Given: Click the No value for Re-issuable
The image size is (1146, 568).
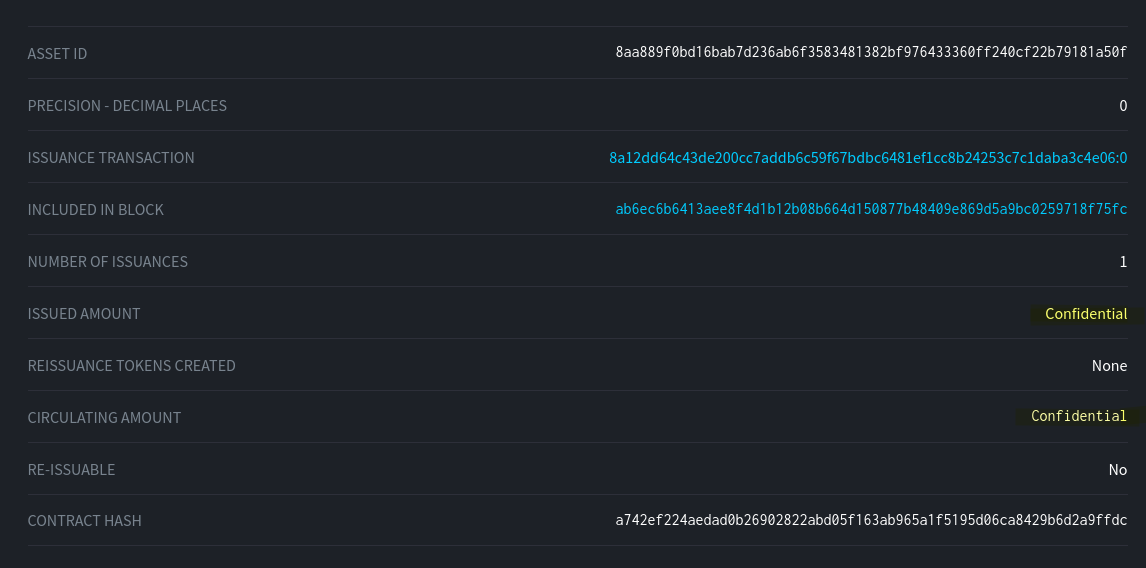Looking at the screenshot, I should click(x=1117, y=470).
